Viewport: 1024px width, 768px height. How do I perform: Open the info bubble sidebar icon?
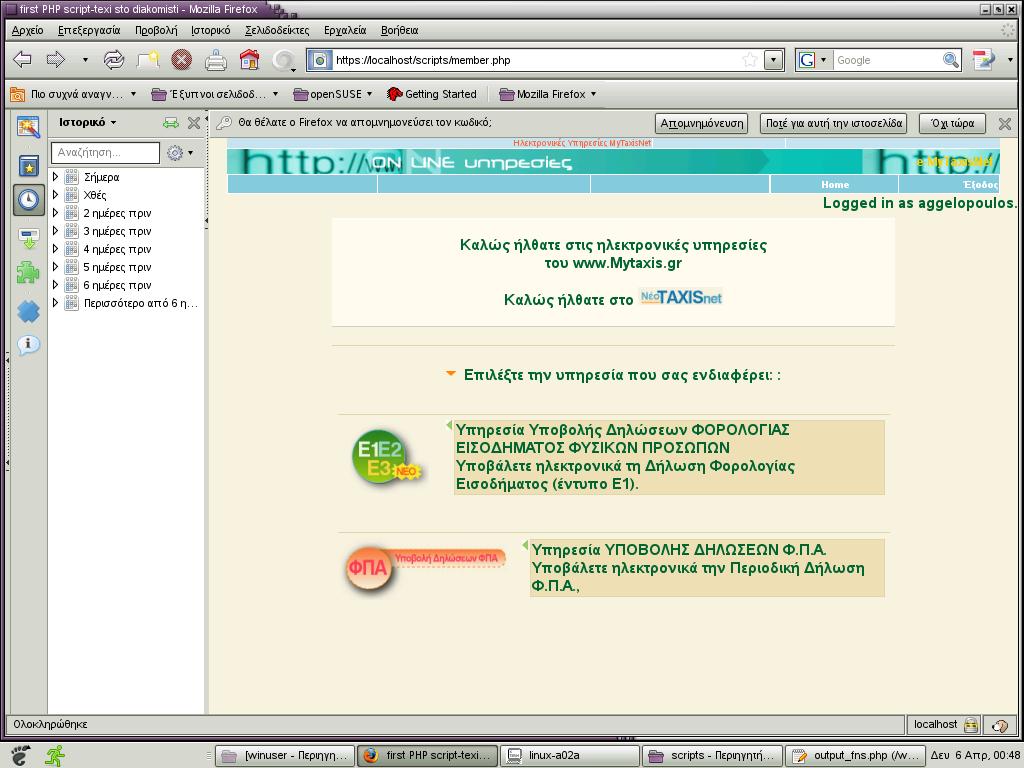coord(28,344)
